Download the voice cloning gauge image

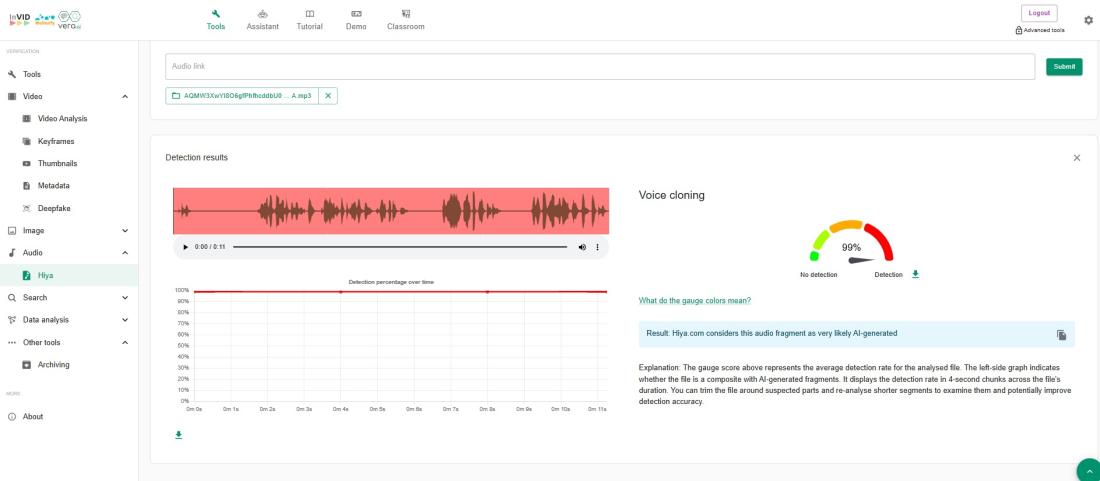click(915, 274)
